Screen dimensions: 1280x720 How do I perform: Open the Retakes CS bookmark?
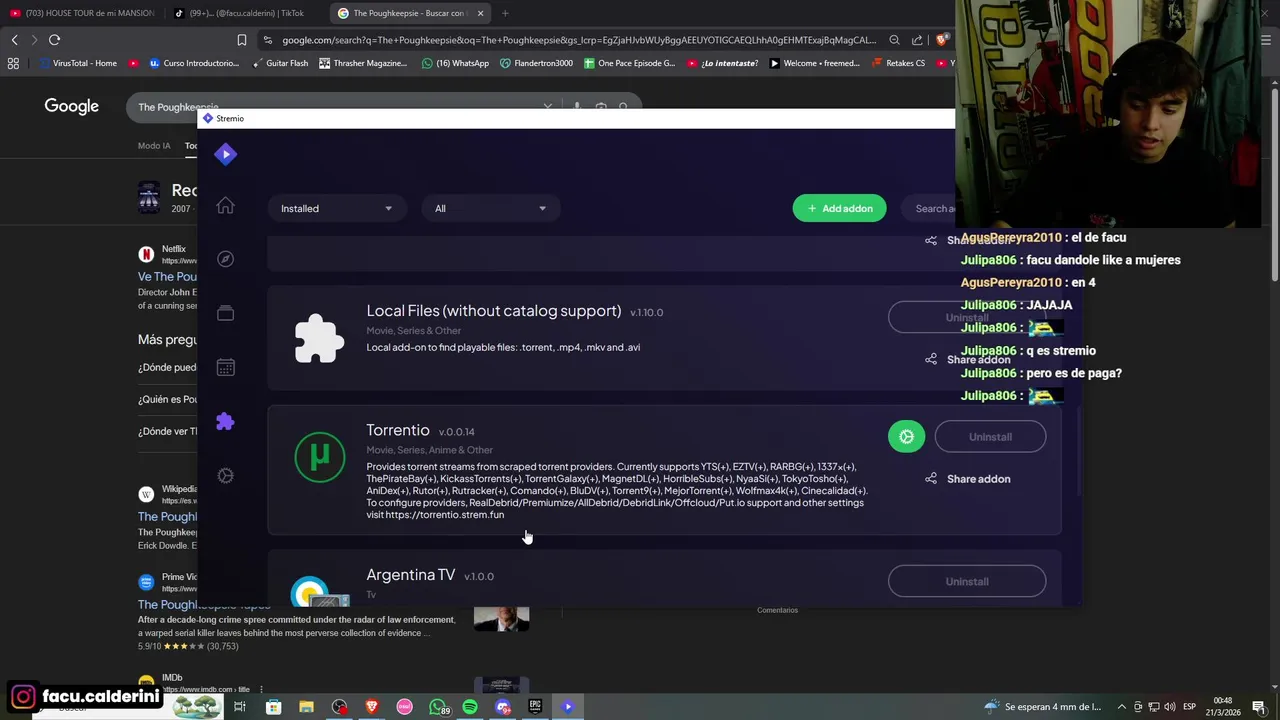(x=898, y=63)
